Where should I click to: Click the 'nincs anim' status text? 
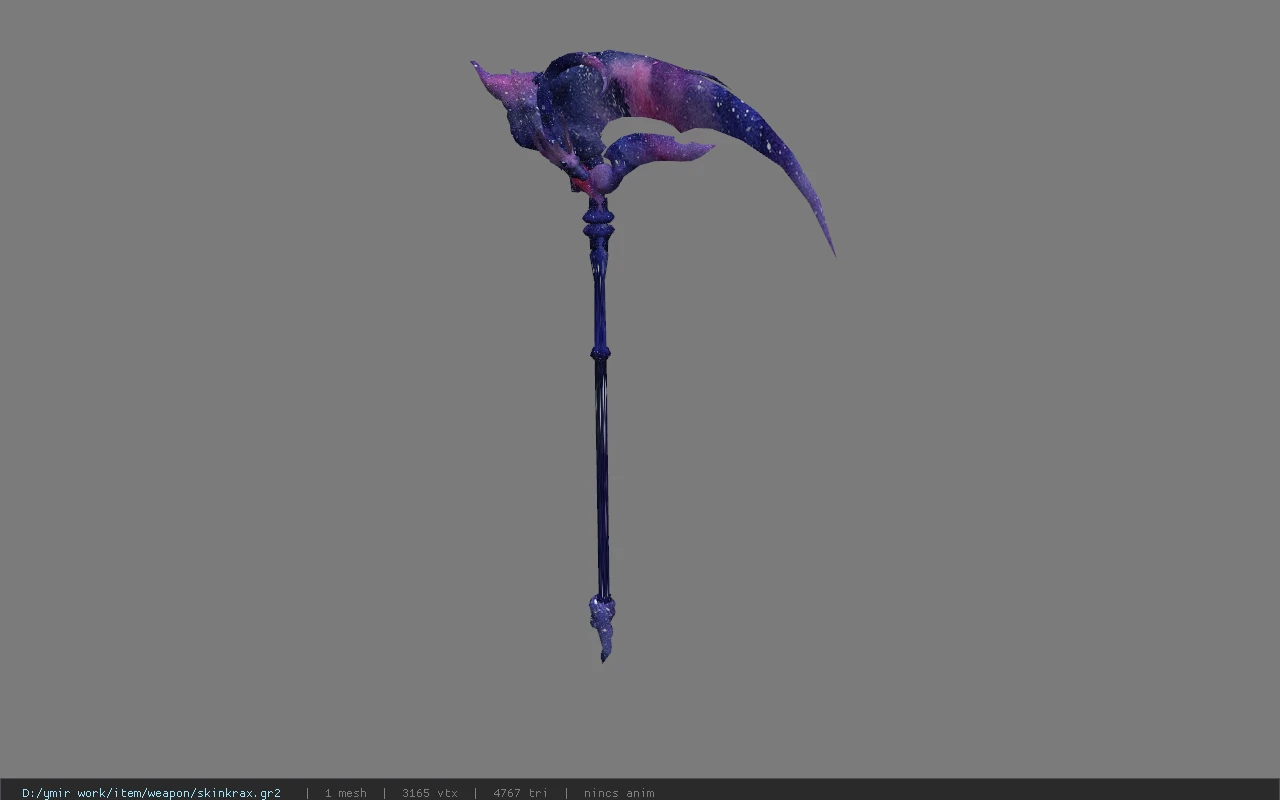tap(619, 793)
